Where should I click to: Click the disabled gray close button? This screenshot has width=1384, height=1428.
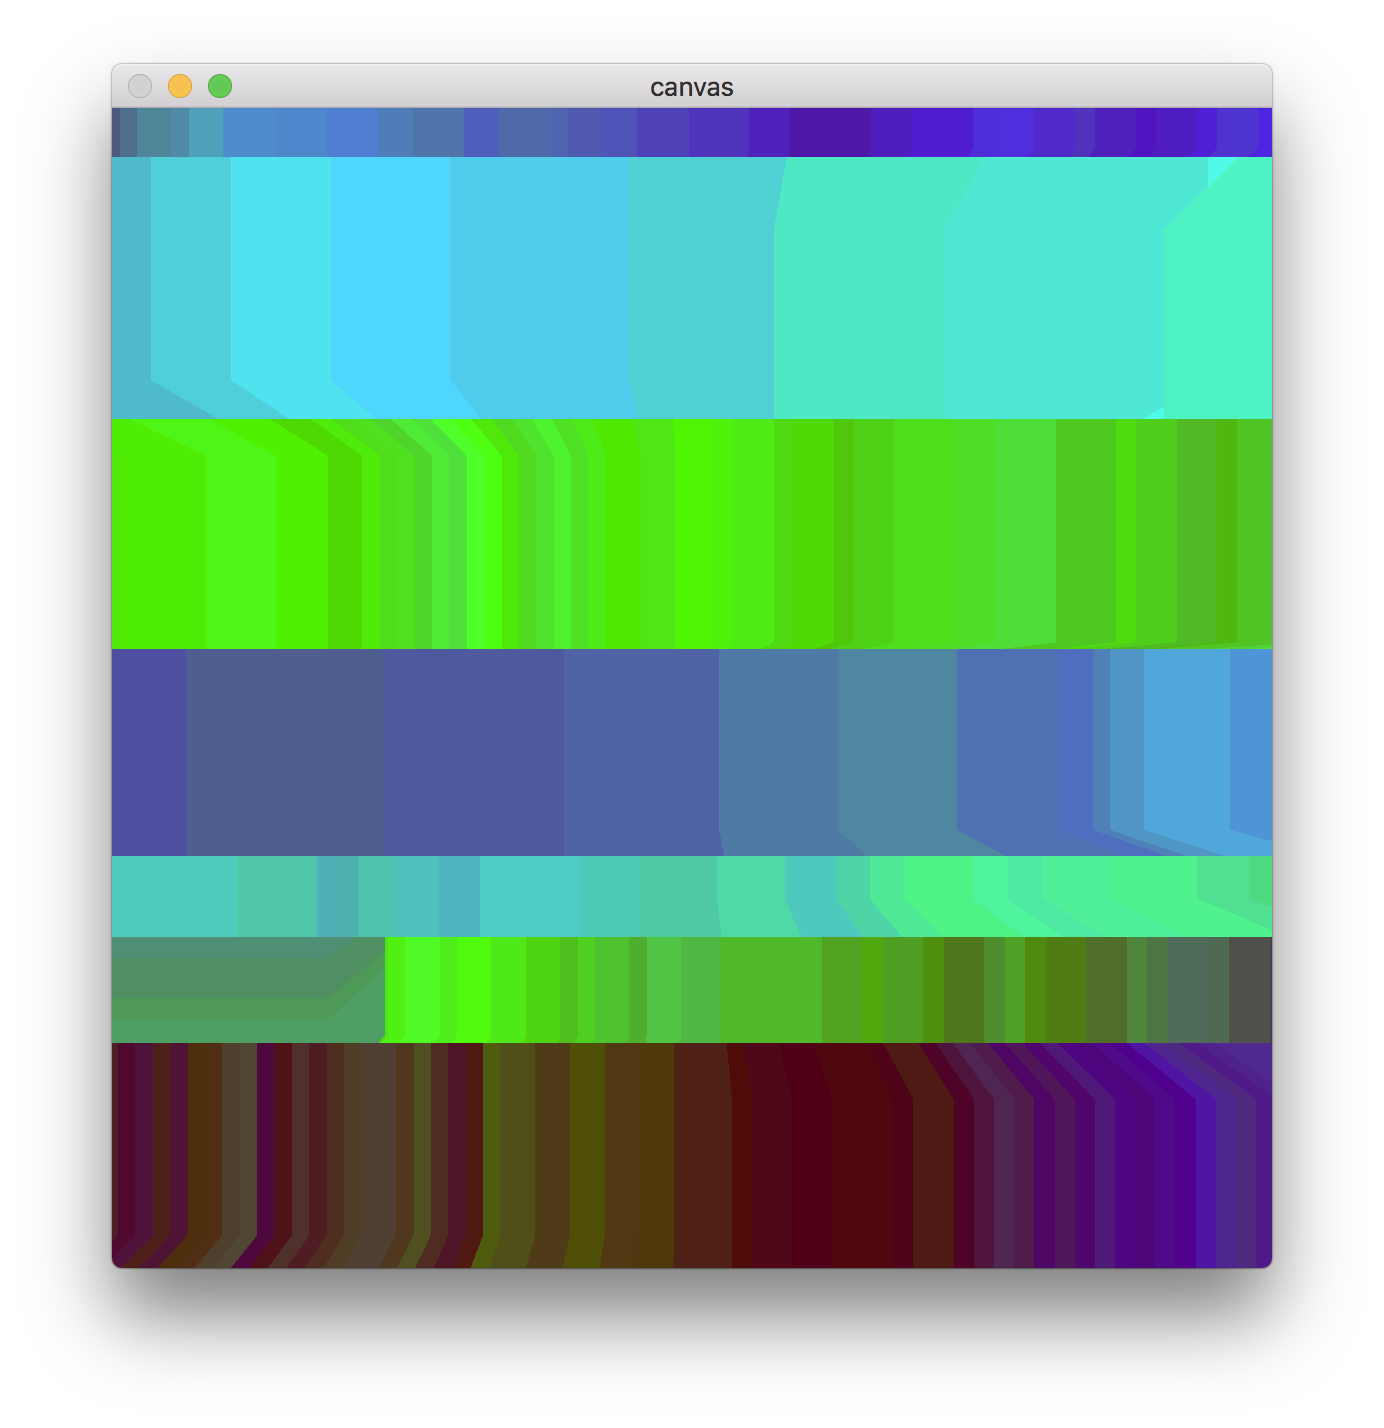pyautogui.click(x=140, y=86)
